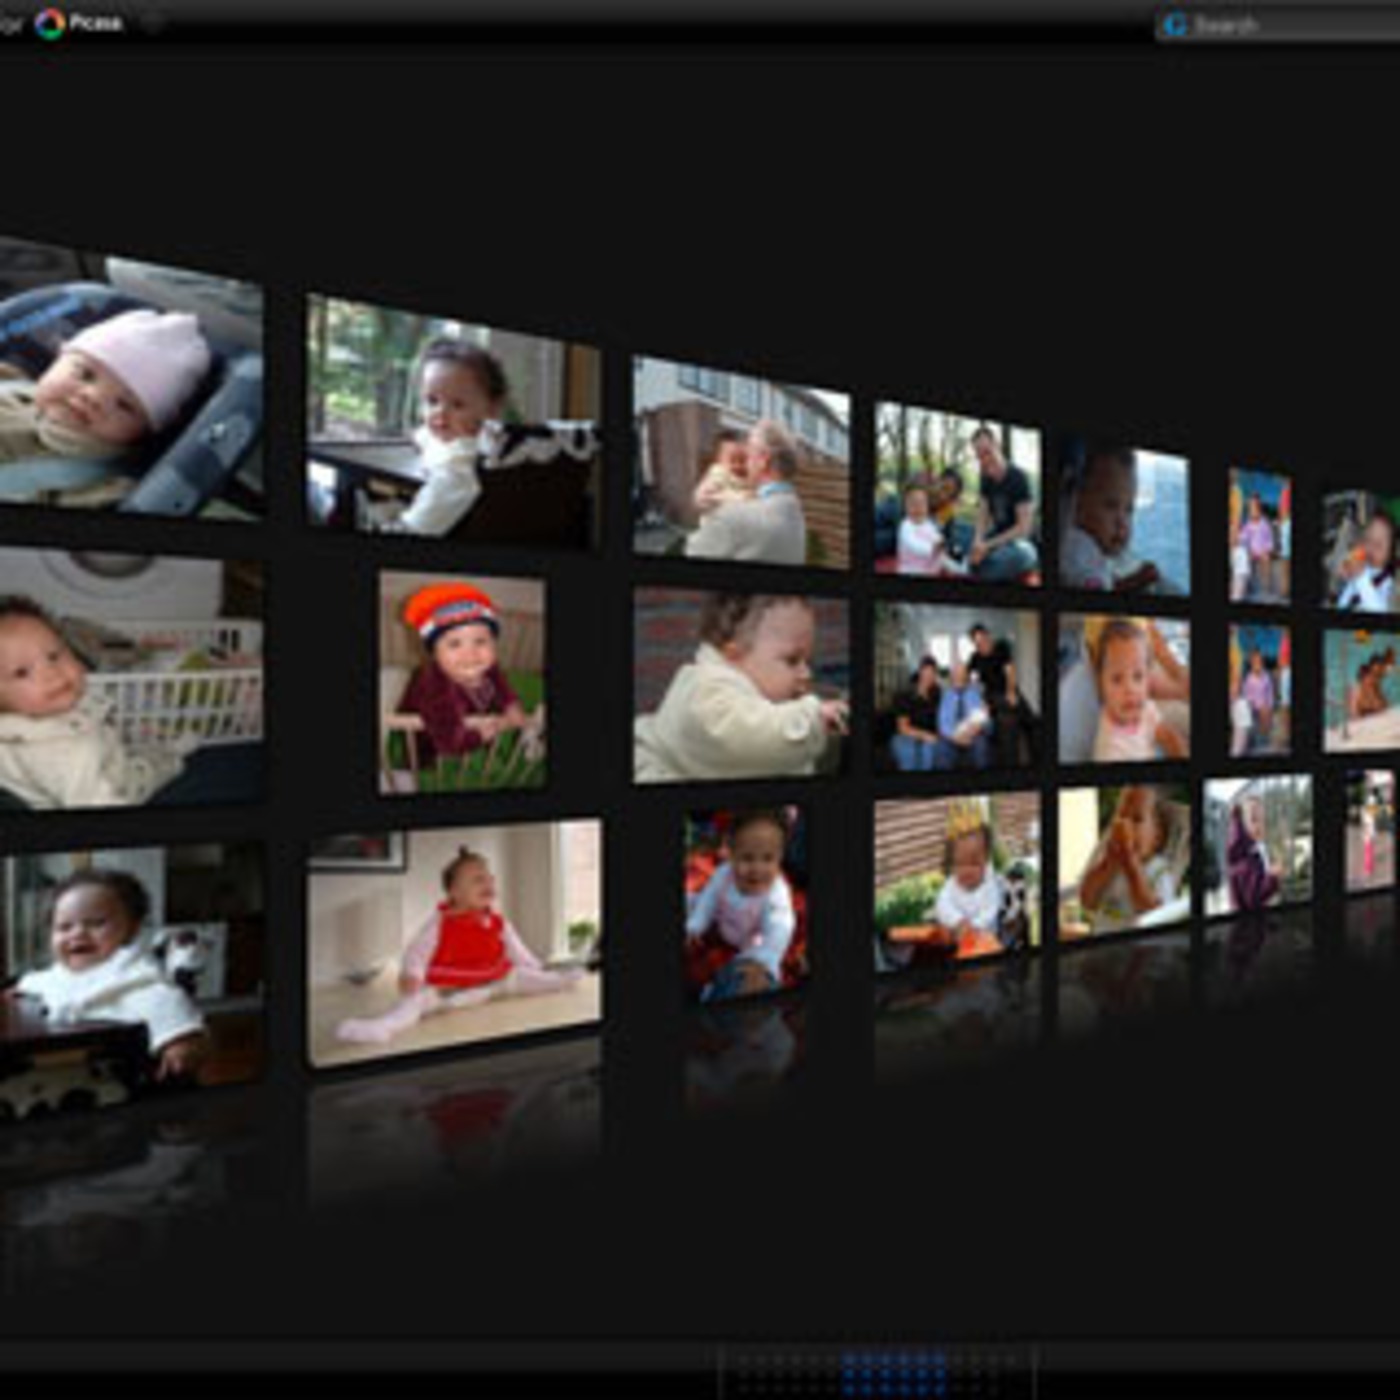The width and height of the screenshot is (1400, 1400).
Task: Open photo of grey-haired man holding baby
Action: pyautogui.click(x=741, y=462)
